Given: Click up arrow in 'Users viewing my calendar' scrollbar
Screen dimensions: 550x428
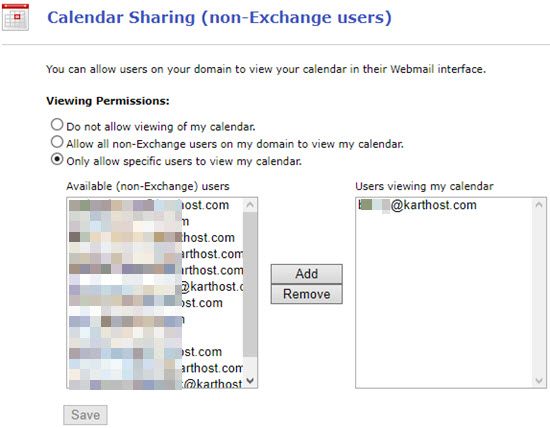Looking at the screenshot, I should point(539,205).
